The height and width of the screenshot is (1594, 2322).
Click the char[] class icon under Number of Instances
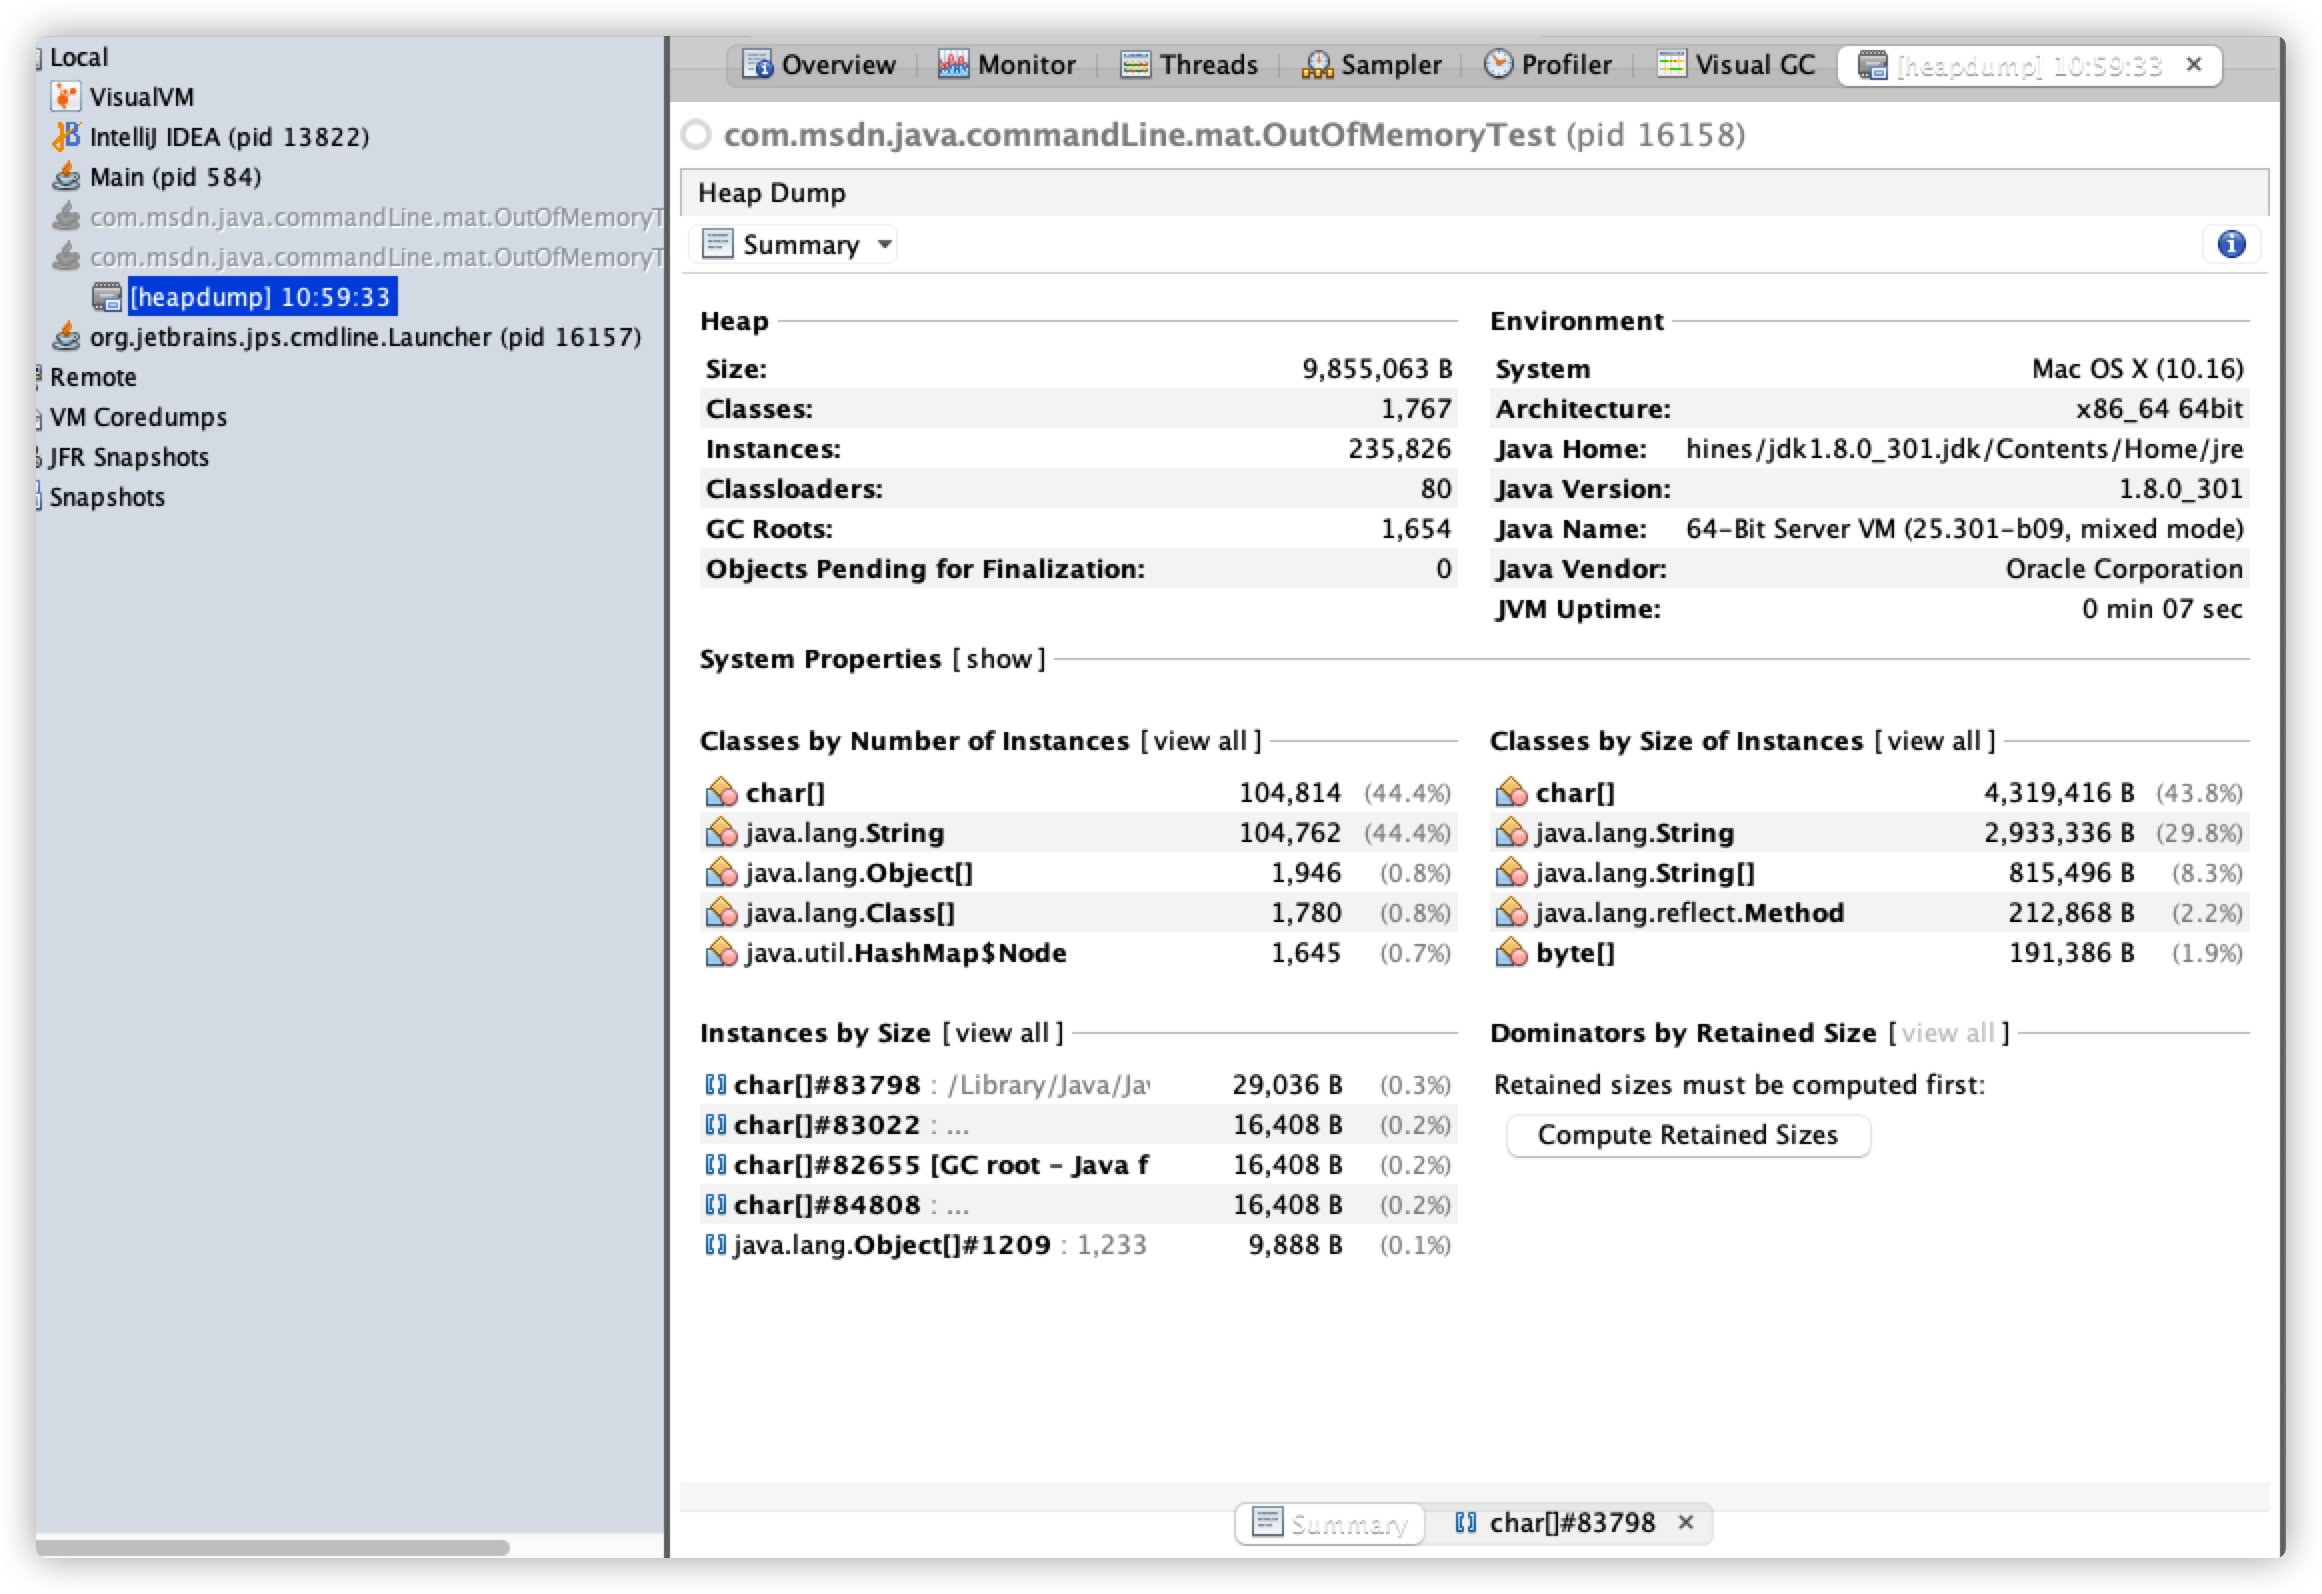[x=720, y=793]
